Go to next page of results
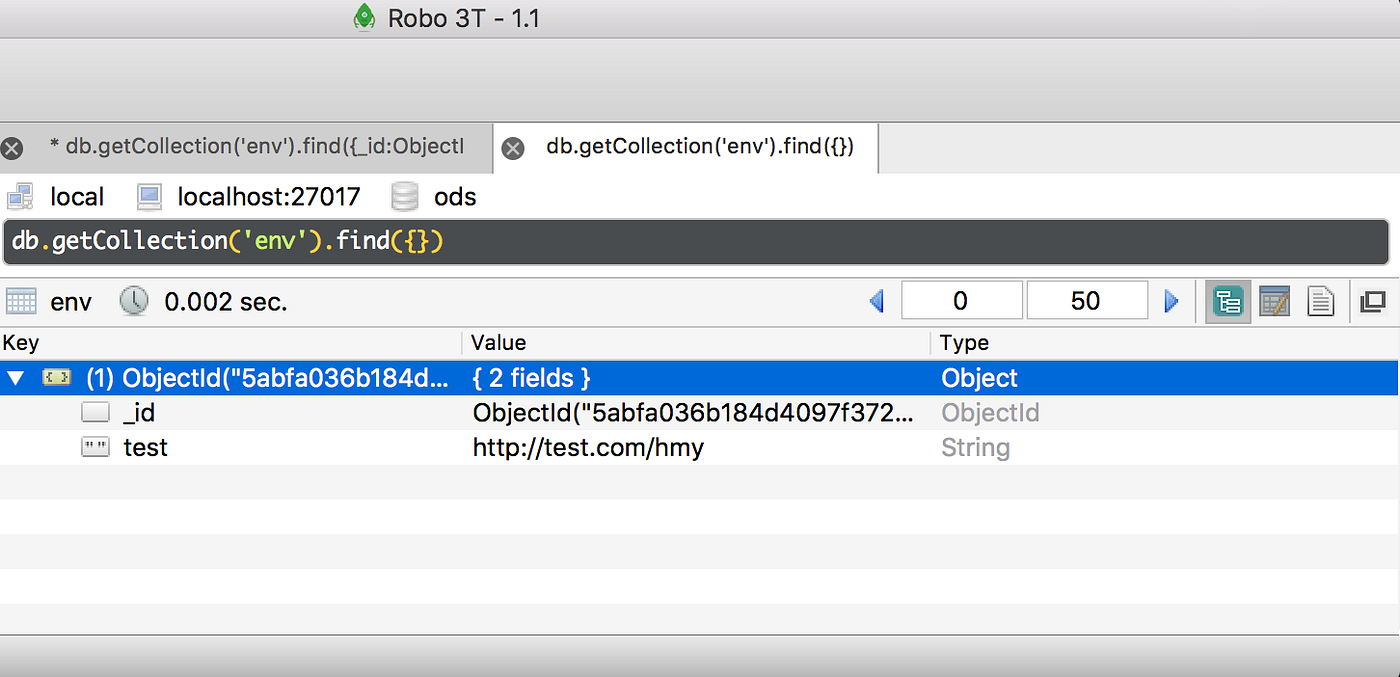This screenshot has width=1400, height=677. pos(1172,301)
